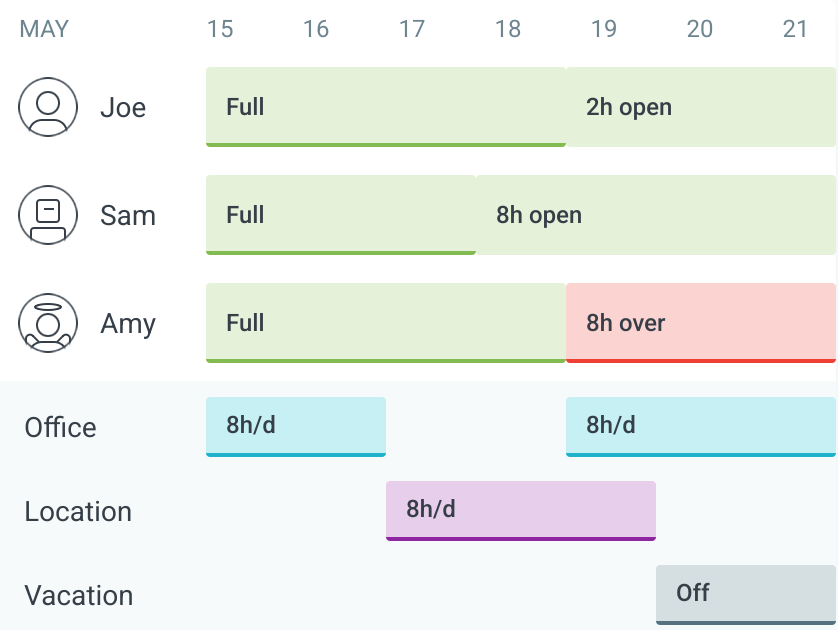Screen dimensions: 838x630
Task: Select Joe's Full workload bar
Action: pos(386,107)
